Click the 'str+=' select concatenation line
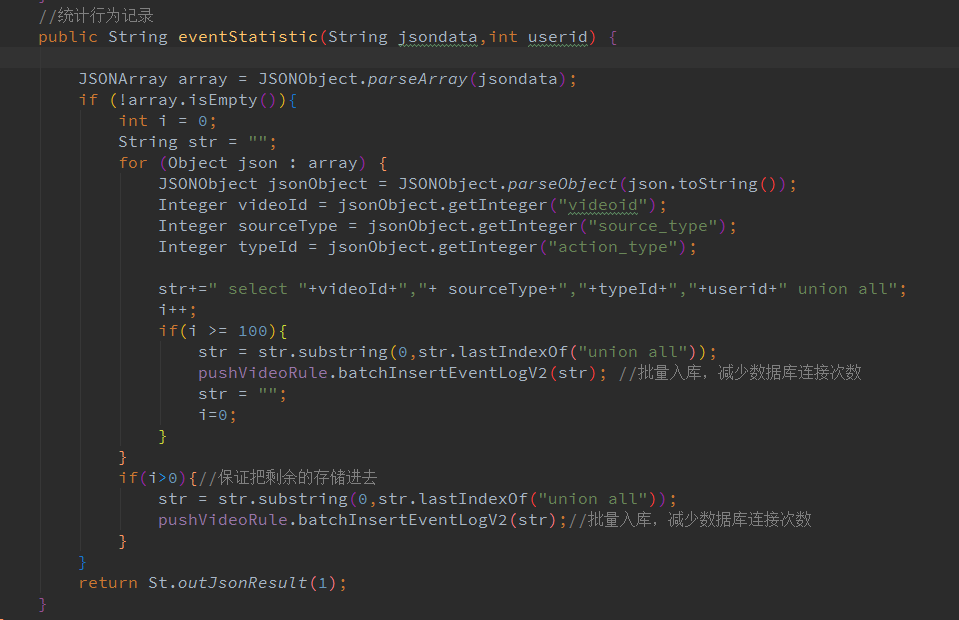959x620 pixels. tap(532, 289)
